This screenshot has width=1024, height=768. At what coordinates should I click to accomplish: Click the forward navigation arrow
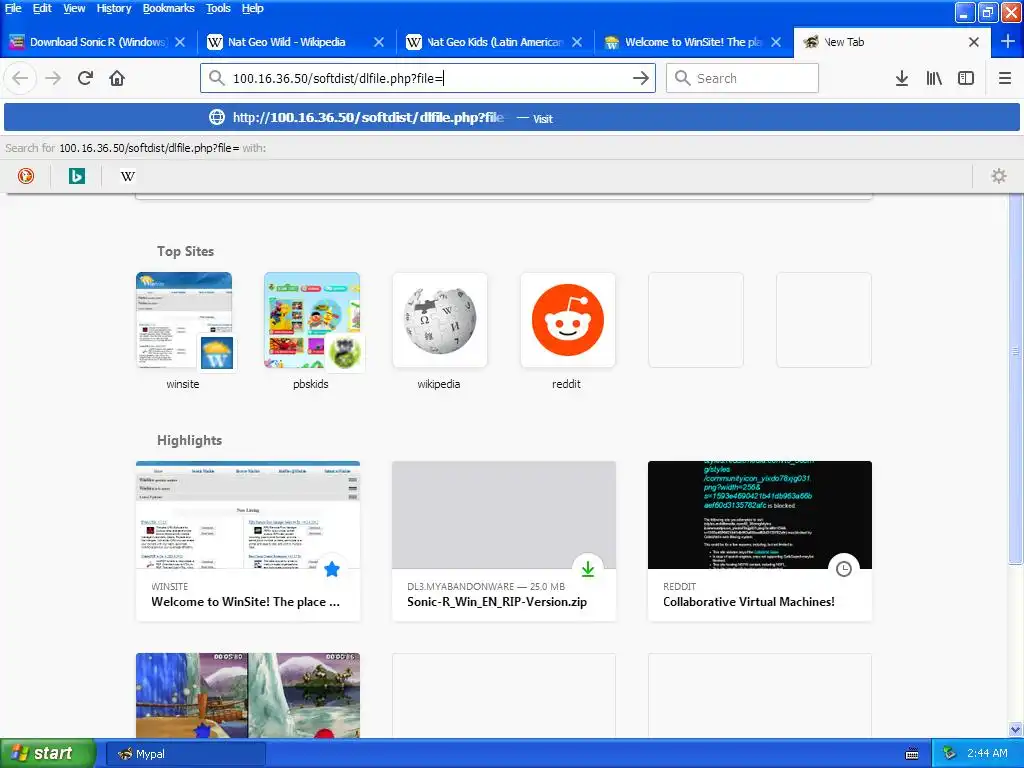coord(53,78)
